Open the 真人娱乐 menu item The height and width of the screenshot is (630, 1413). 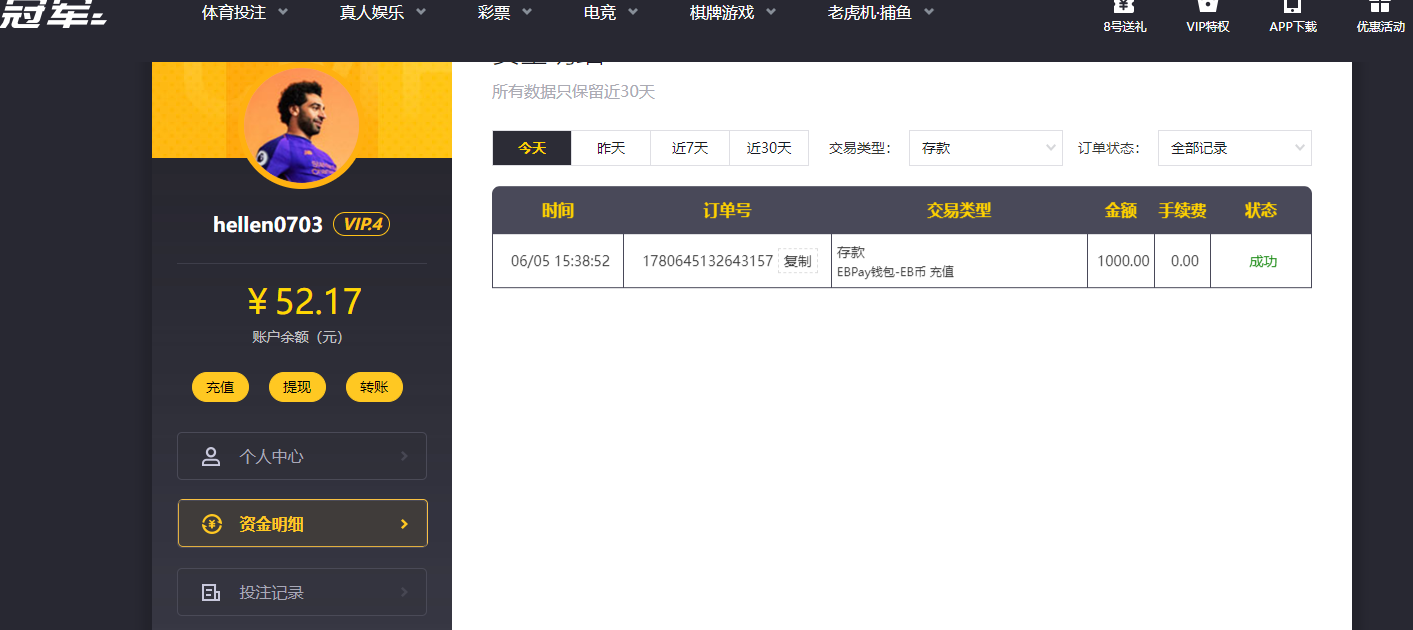(372, 13)
